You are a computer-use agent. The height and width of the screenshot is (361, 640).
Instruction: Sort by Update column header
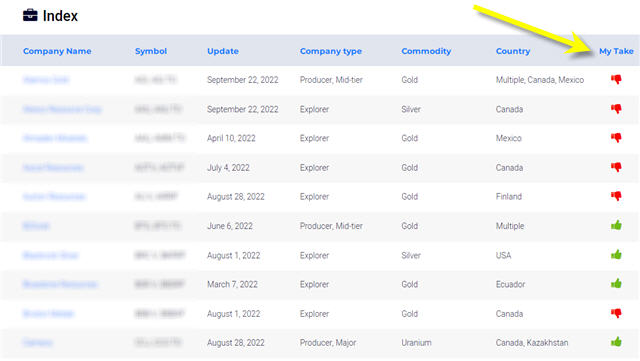(222, 51)
